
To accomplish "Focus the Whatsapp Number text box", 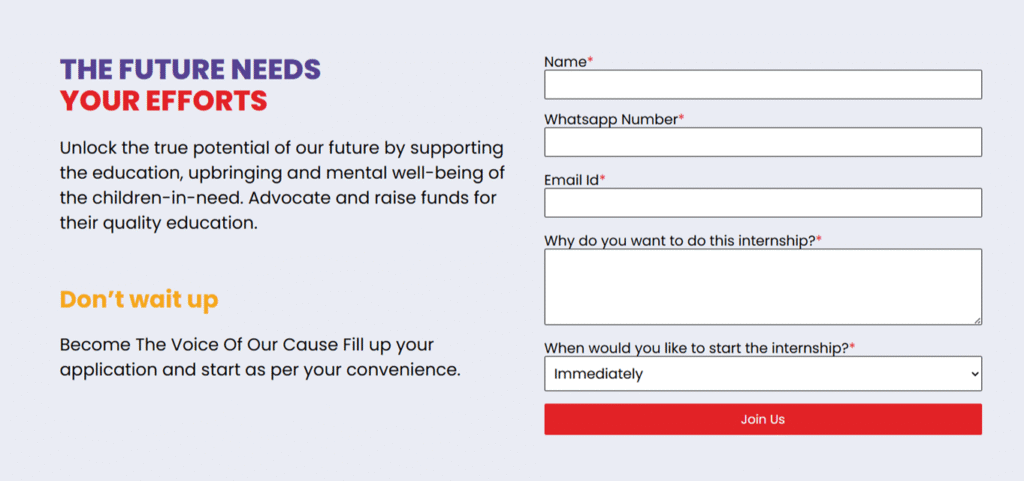I will click(x=762, y=142).
